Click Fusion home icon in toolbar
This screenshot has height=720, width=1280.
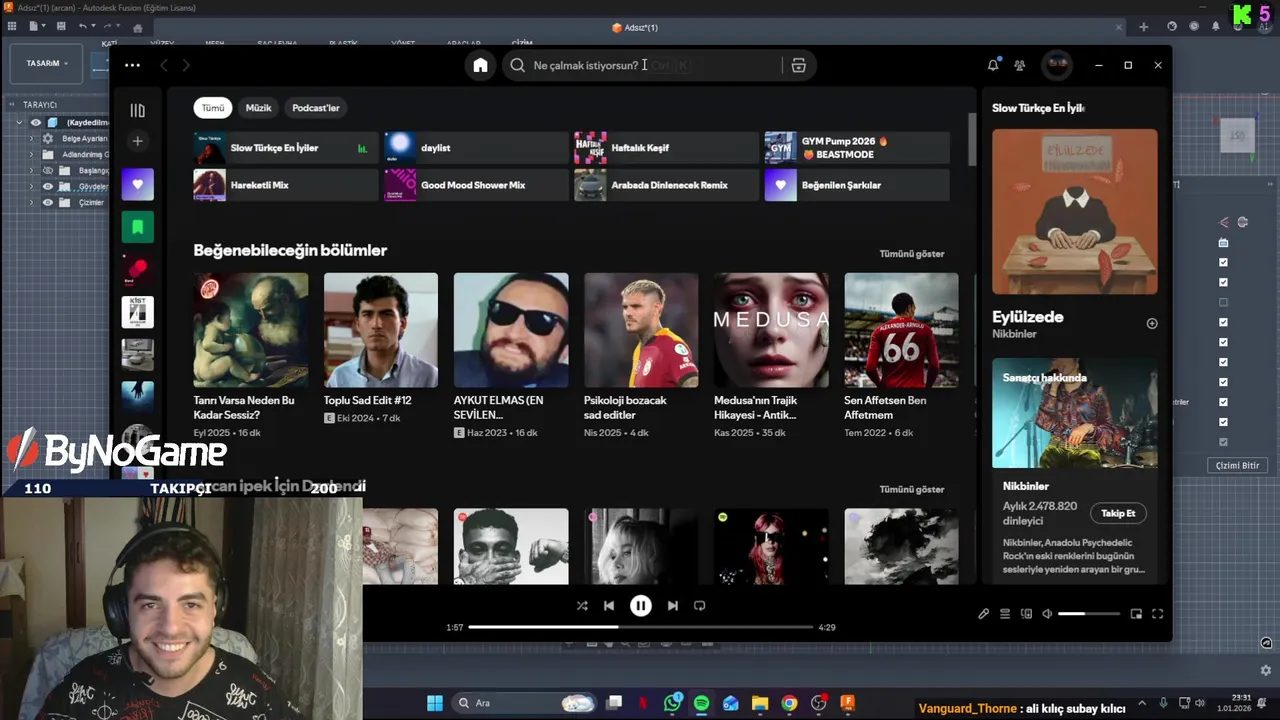click(137, 28)
